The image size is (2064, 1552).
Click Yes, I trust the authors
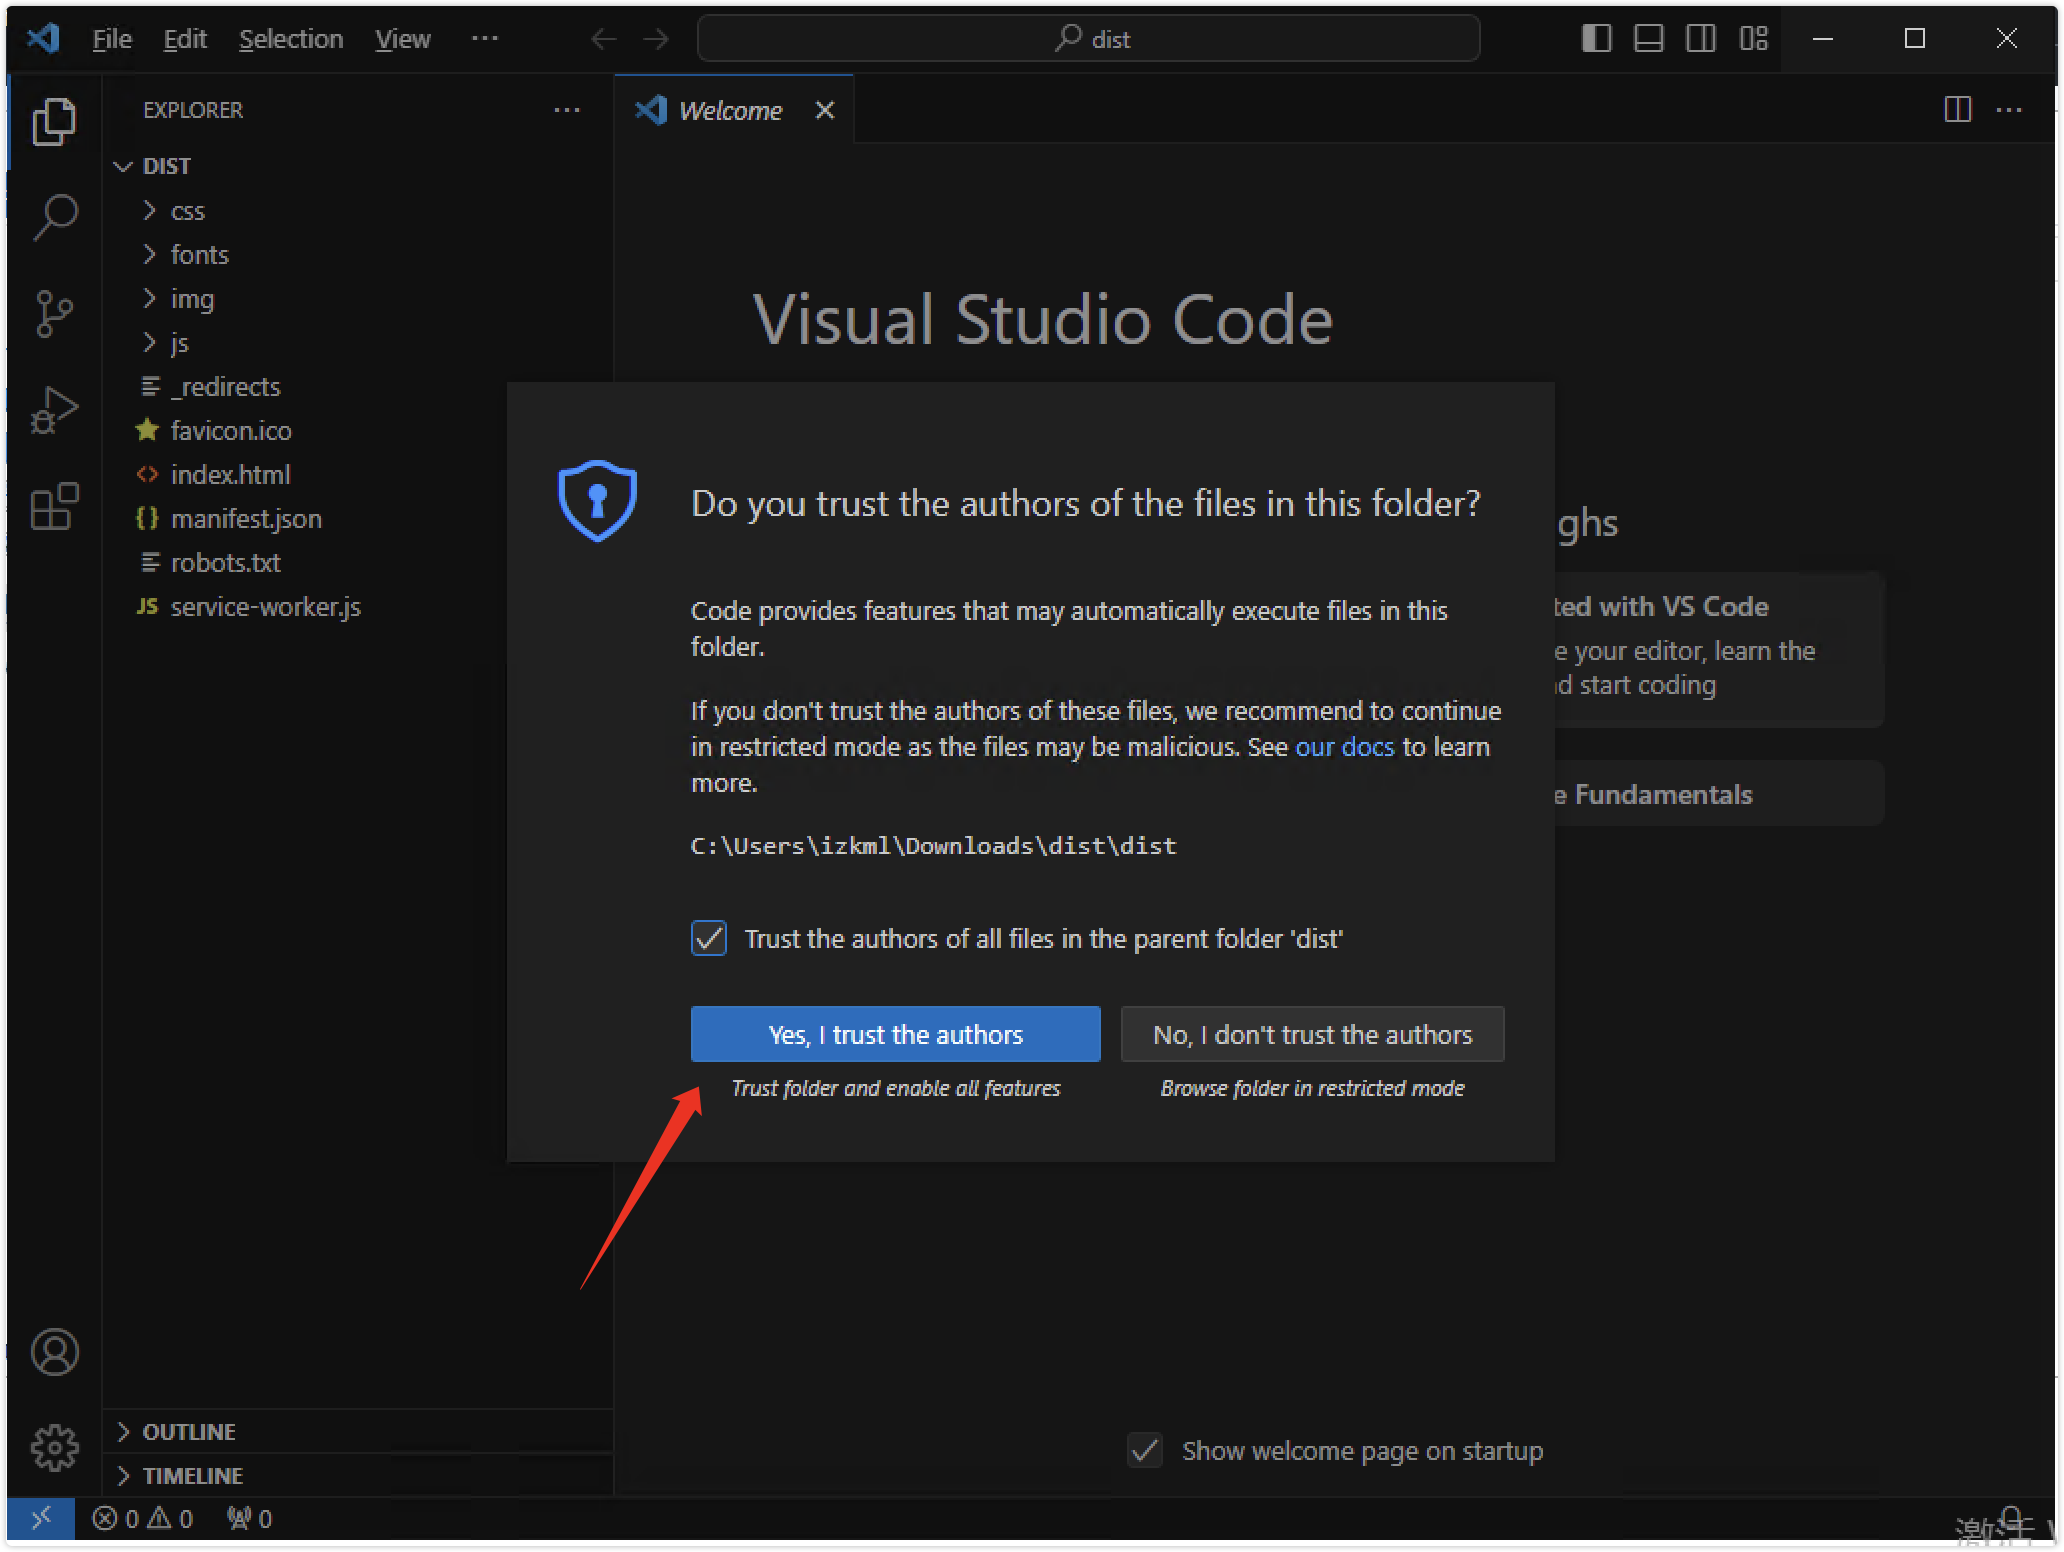coord(895,1034)
